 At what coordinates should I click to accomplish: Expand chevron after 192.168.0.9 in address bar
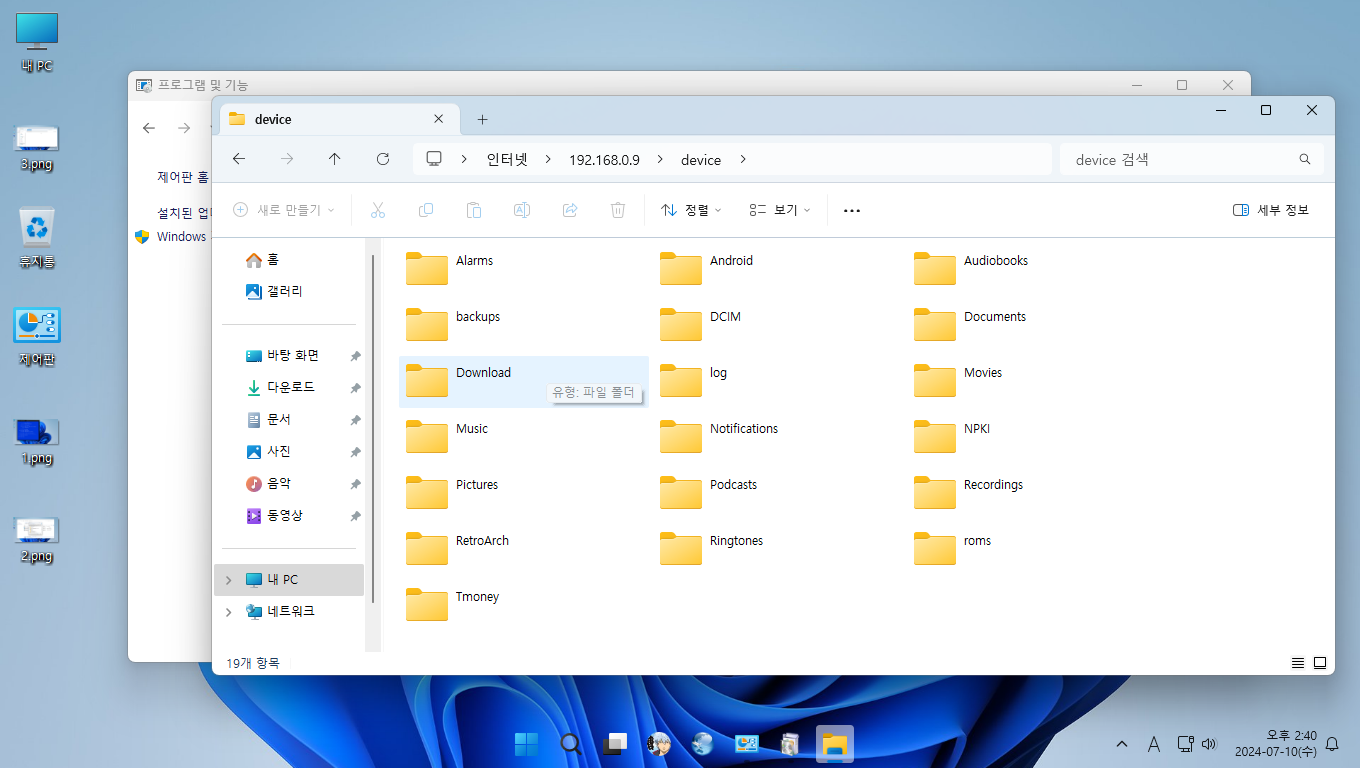(x=660, y=160)
